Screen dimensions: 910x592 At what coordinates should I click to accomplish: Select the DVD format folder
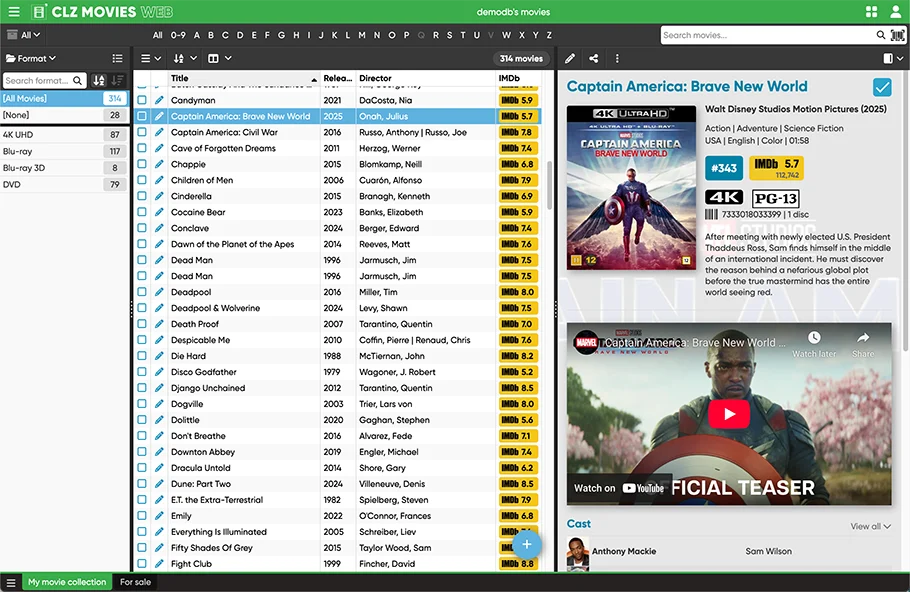[x=64, y=185]
